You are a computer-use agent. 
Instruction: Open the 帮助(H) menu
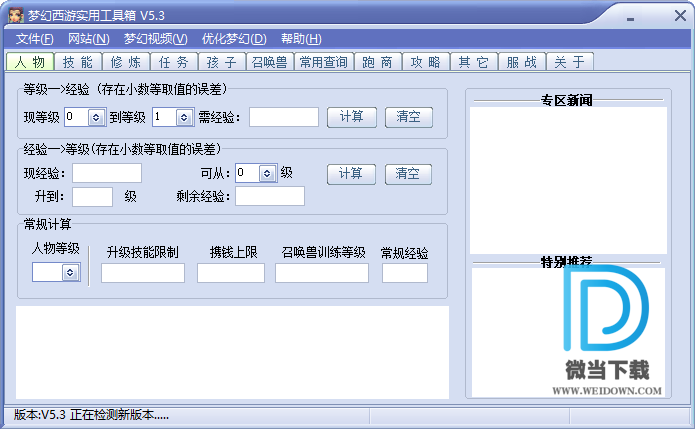301,39
